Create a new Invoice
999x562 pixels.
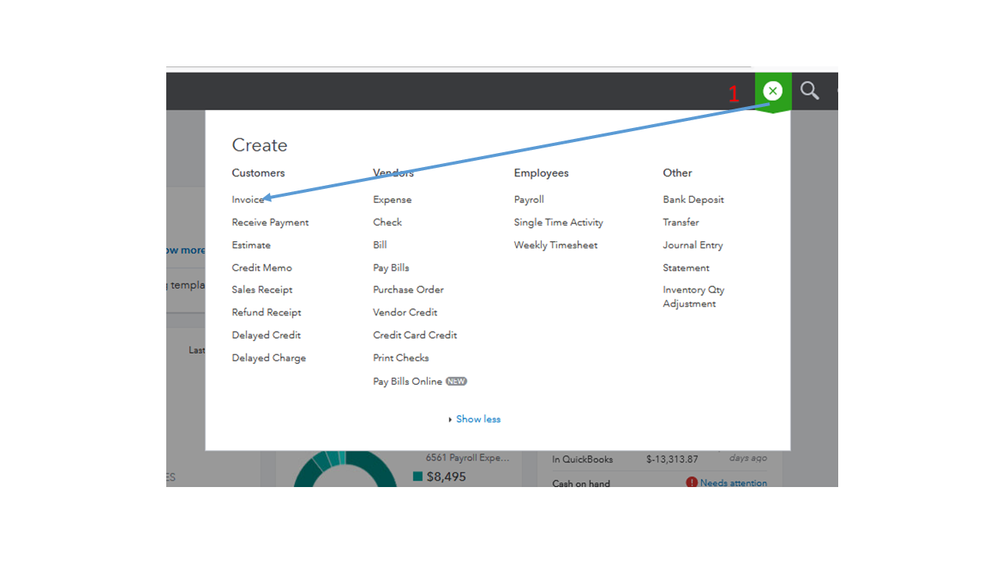coord(248,199)
